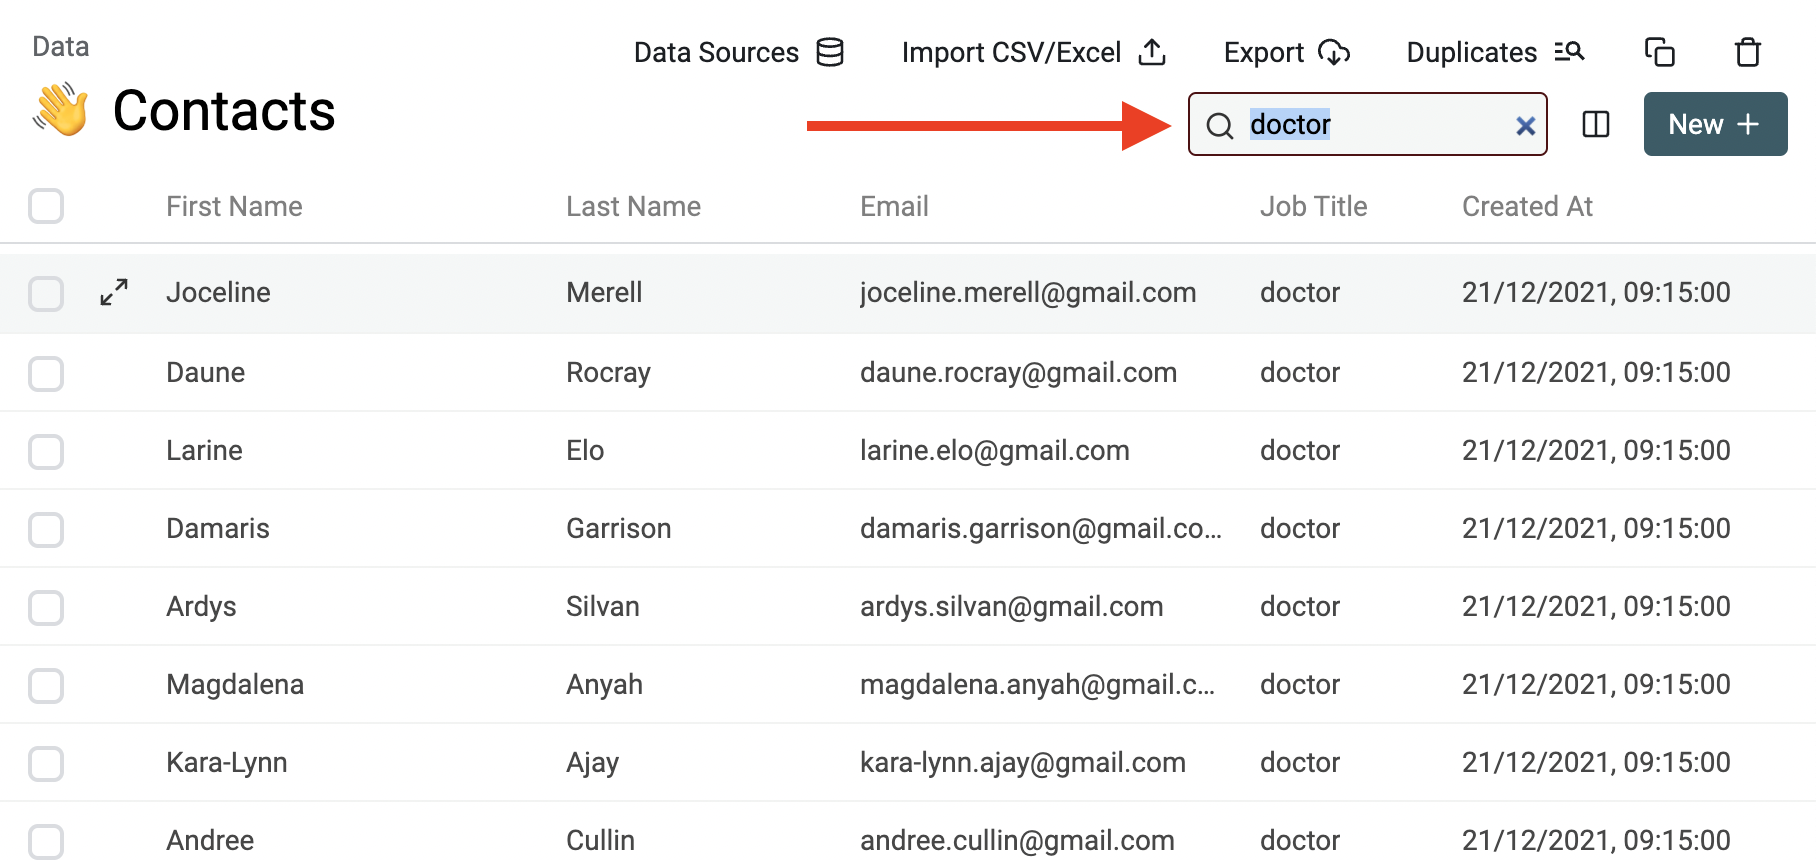
Task: Click the last name Cullin
Action: [x=600, y=840]
